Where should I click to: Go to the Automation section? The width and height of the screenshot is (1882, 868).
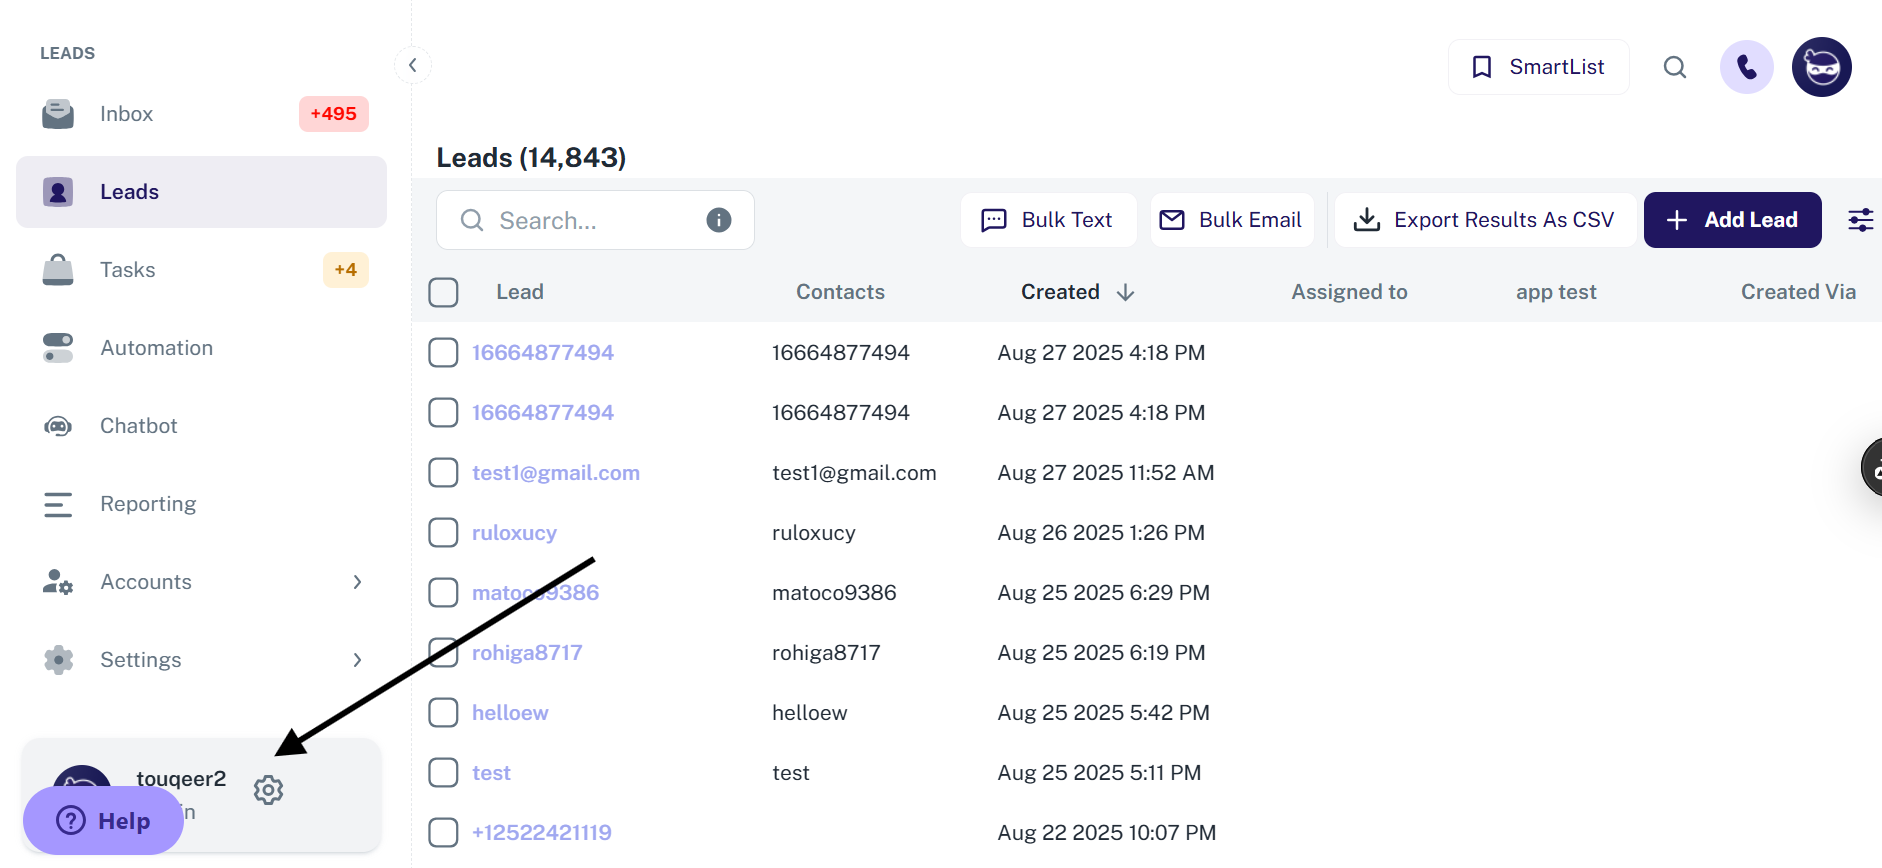coord(156,348)
